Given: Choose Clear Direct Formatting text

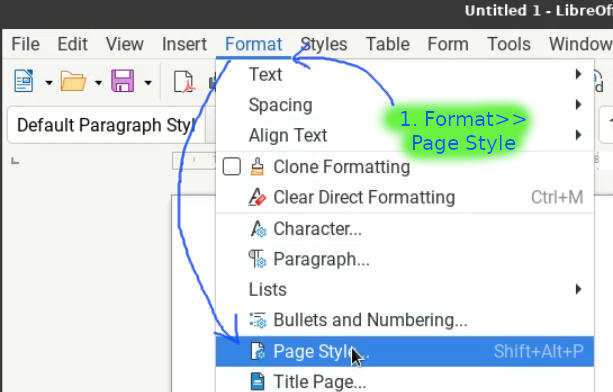Looking at the screenshot, I should (364, 197).
